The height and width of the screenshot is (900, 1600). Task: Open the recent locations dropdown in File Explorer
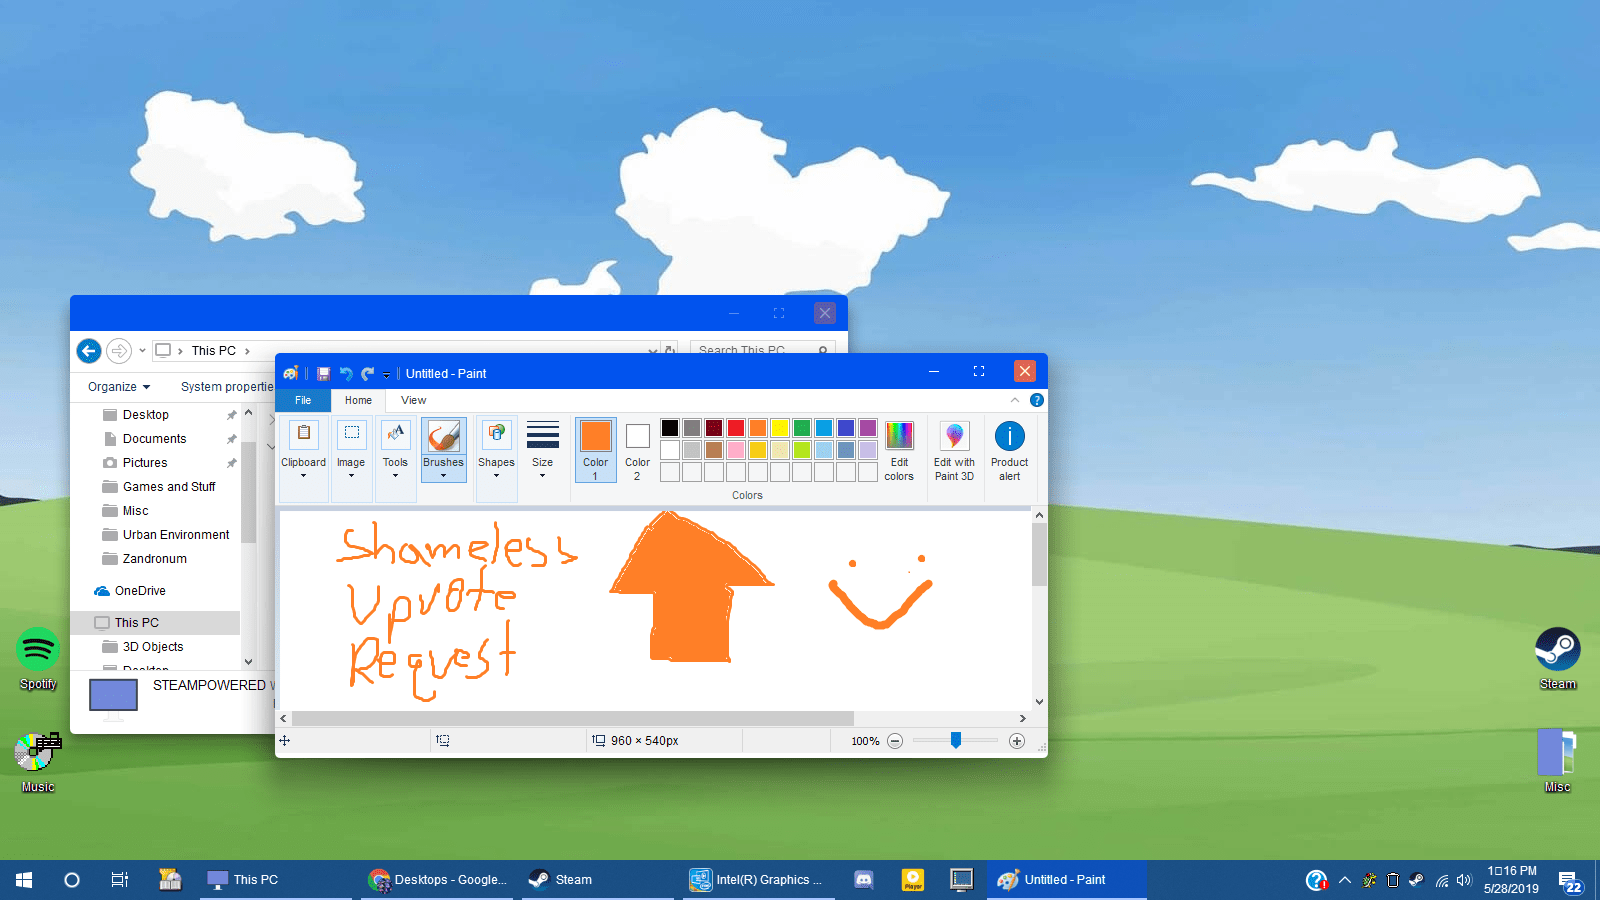142,351
